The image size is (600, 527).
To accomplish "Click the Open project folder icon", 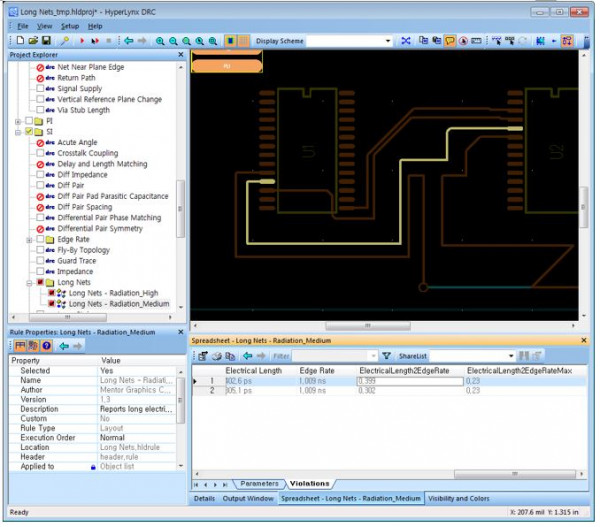I will click(x=32, y=41).
